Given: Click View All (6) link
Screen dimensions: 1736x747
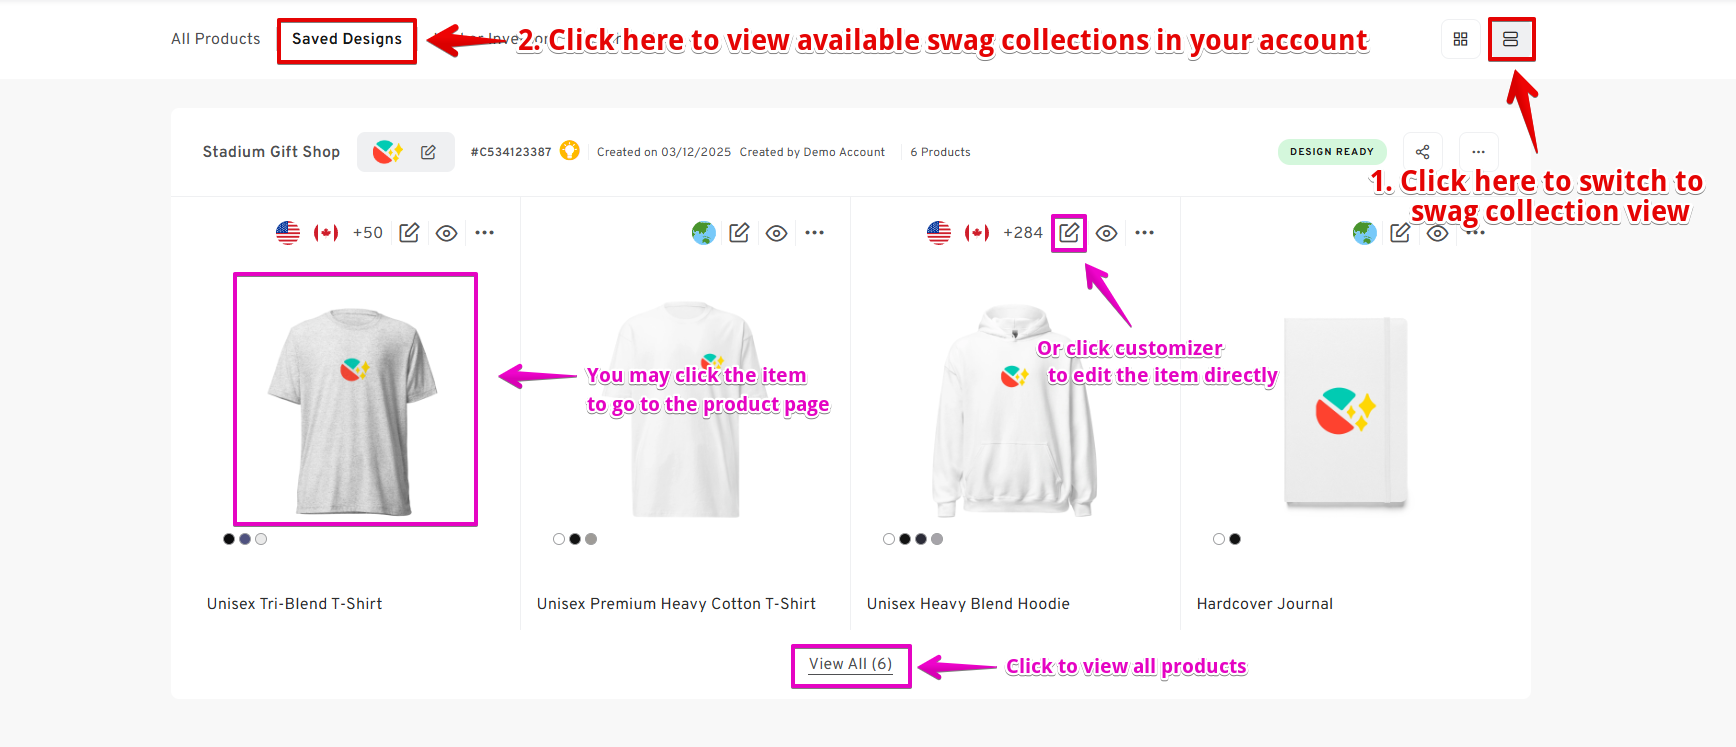Looking at the screenshot, I should [850, 664].
